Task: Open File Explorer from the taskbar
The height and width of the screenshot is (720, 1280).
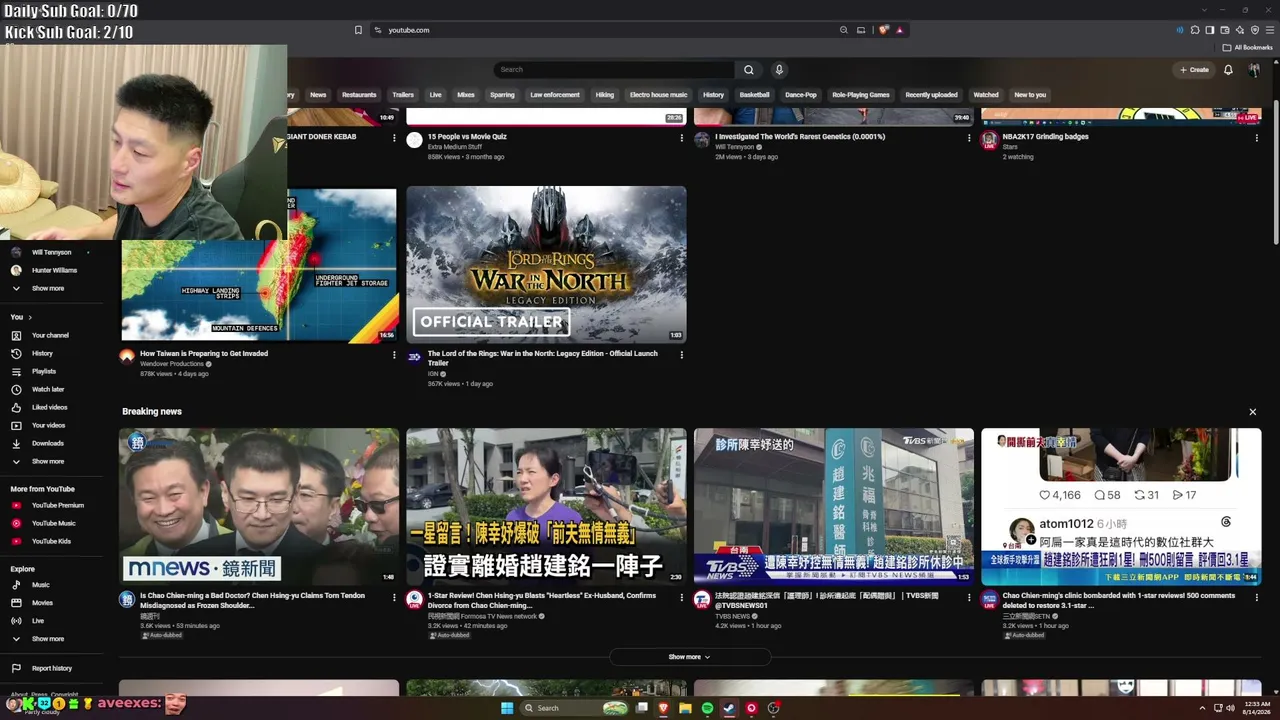Action: pos(685,708)
